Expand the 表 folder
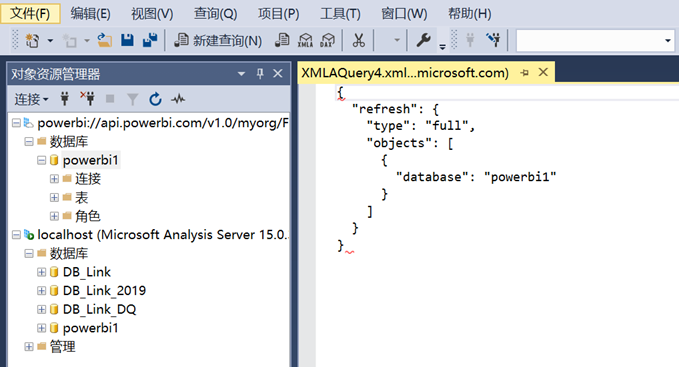 pos(54,197)
